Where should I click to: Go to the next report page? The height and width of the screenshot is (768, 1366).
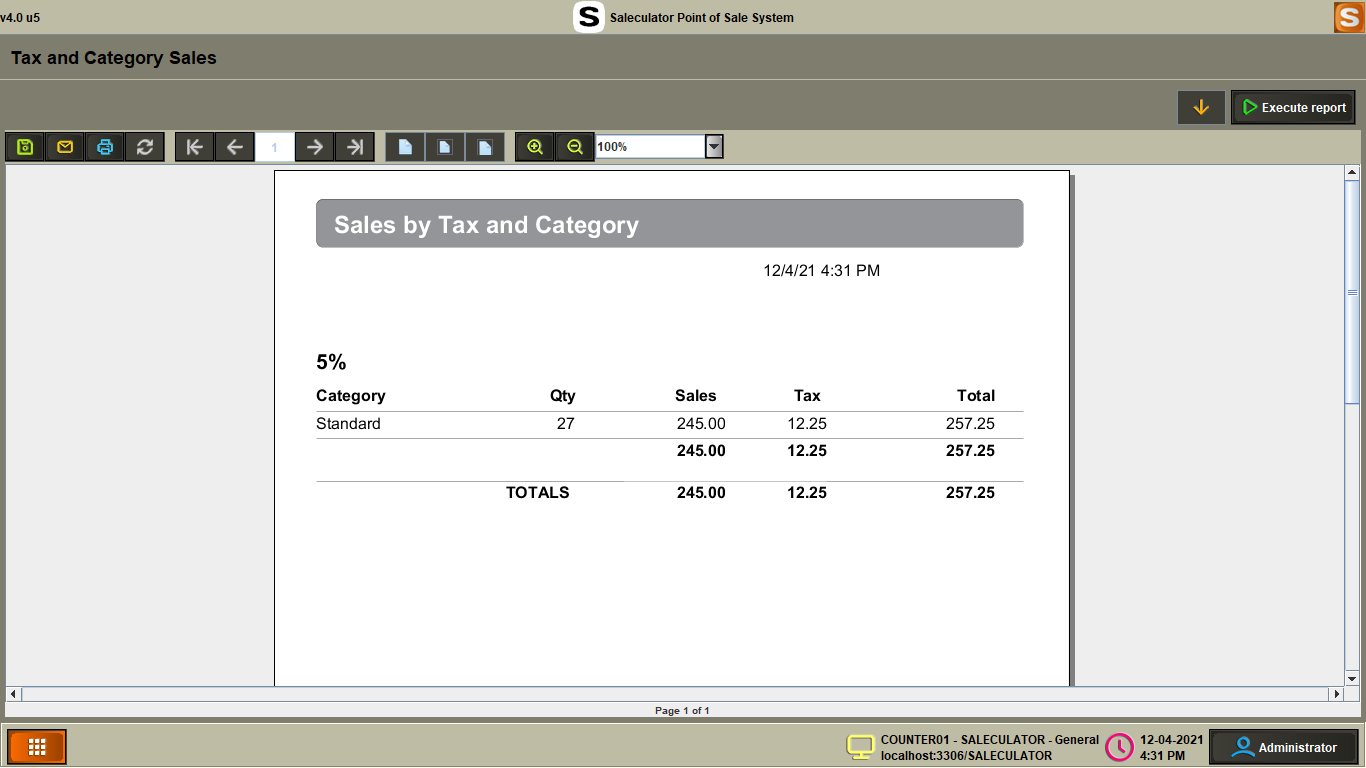(x=315, y=147)
